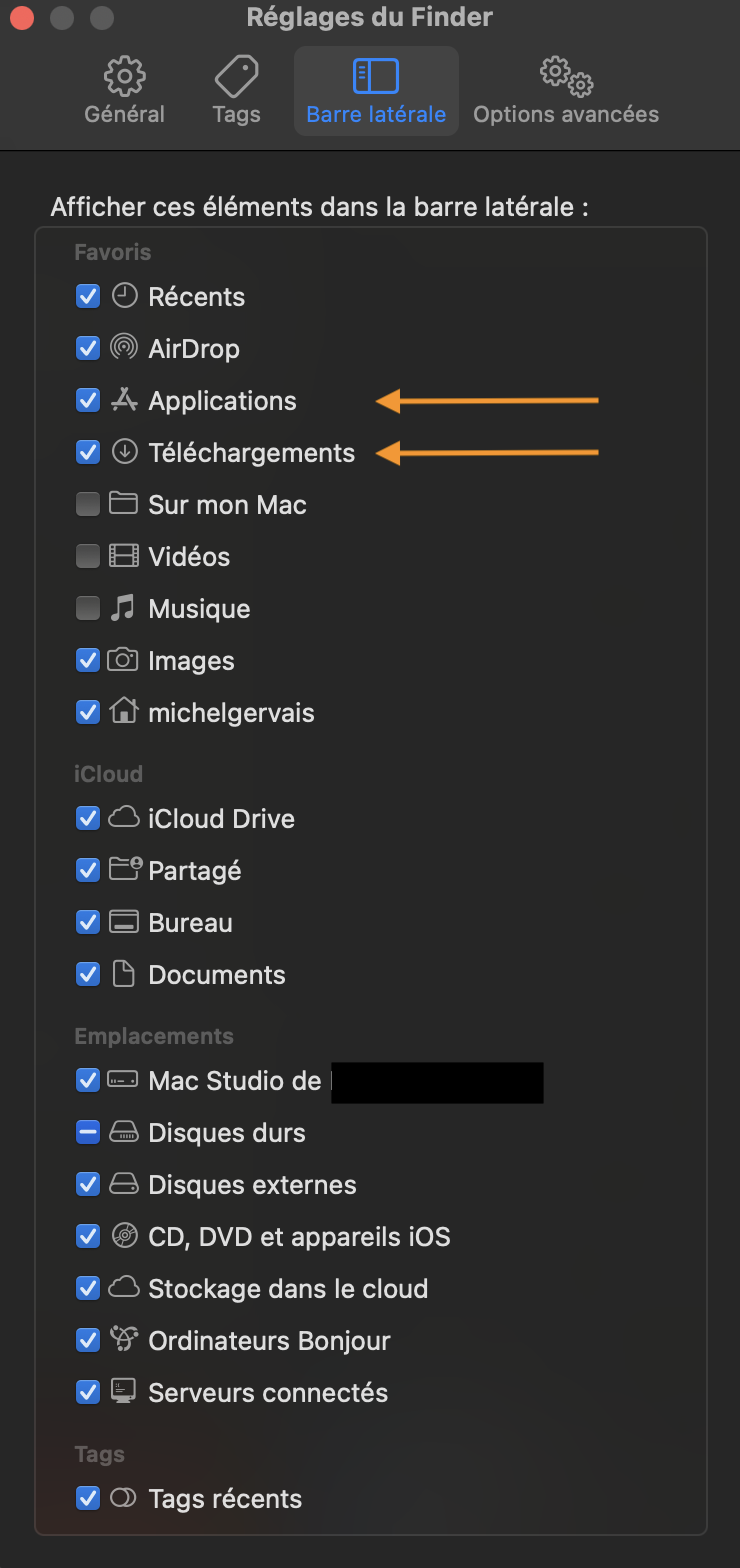
Task: Click the Applications icon in the list
Action: [x=124, y=400]
